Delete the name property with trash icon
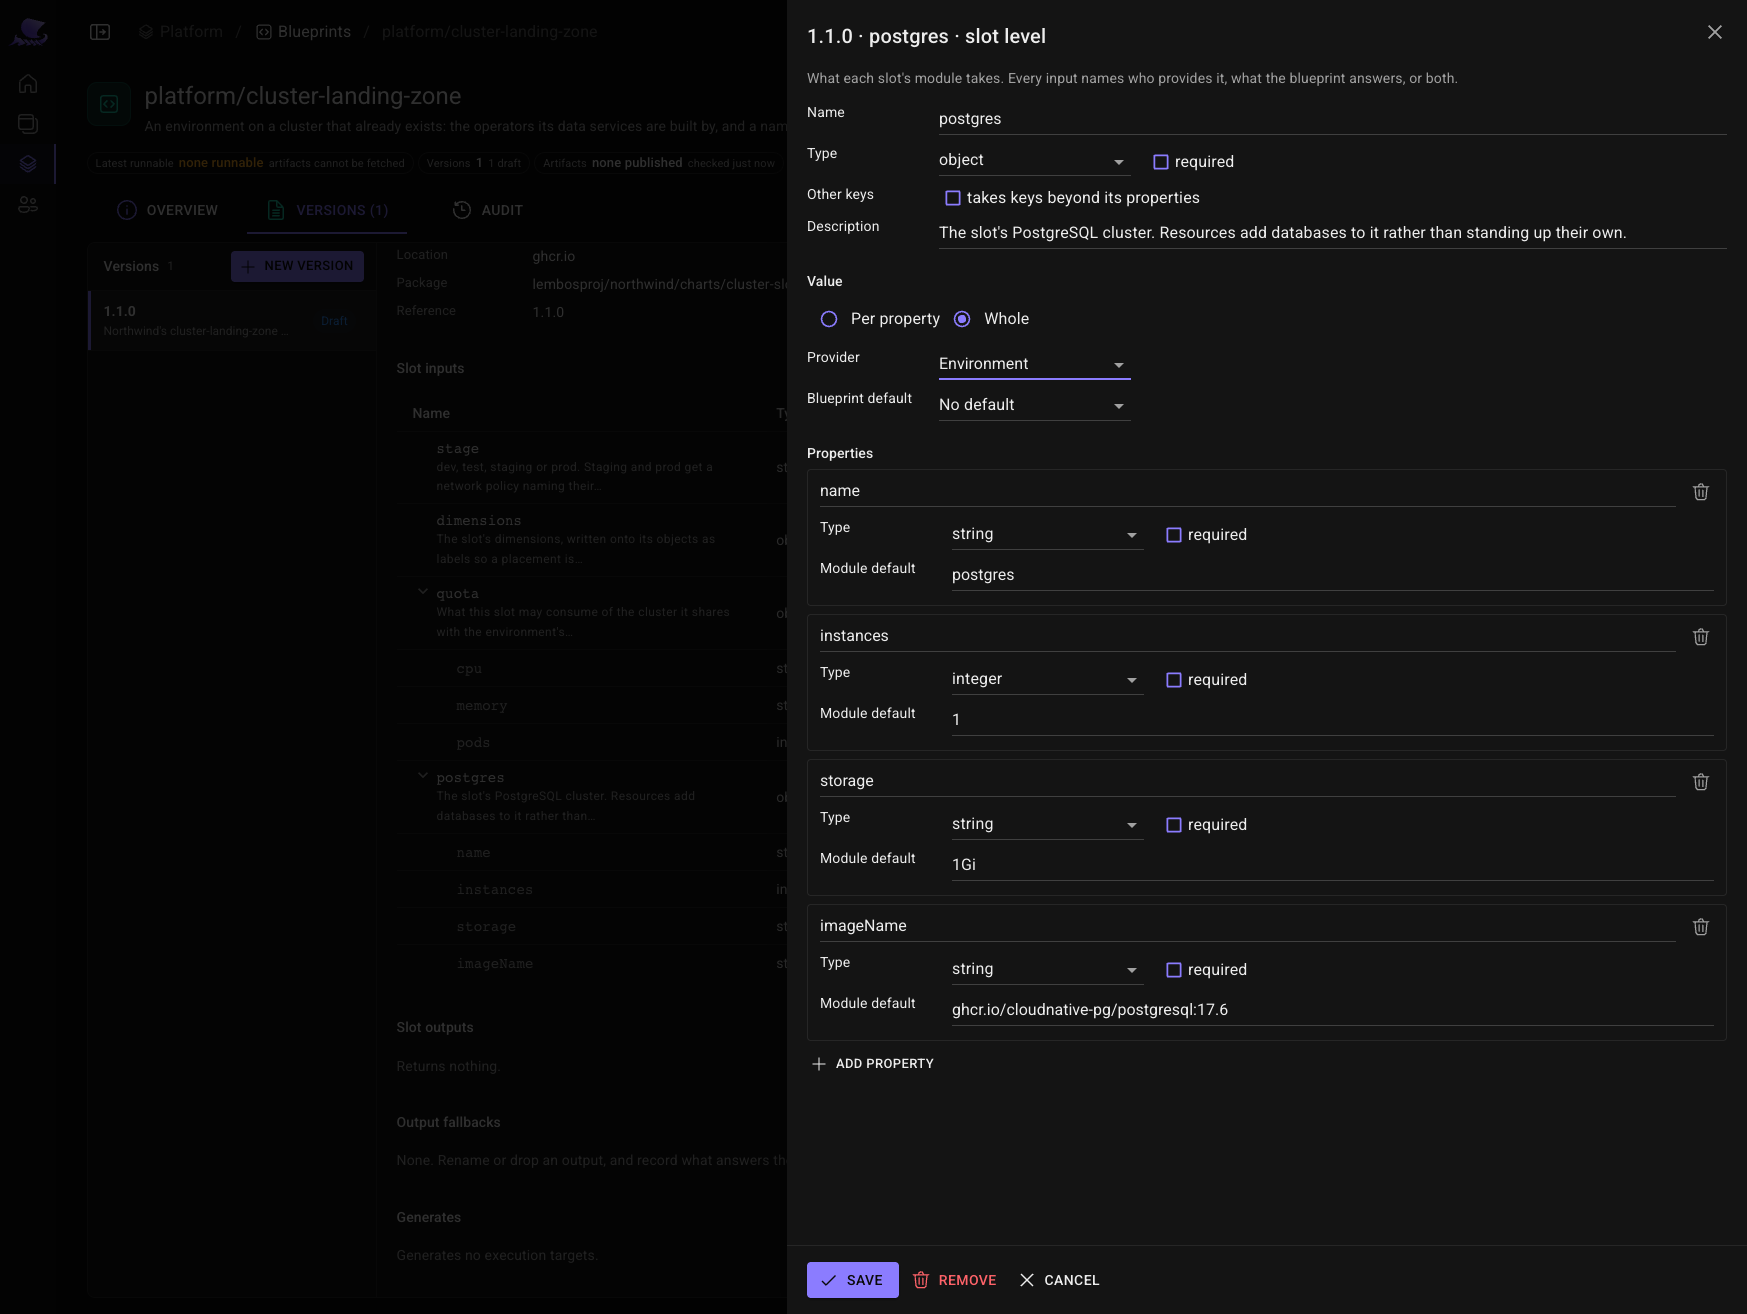Image resolution: width=1747 pixels, height=1314 pixels. [1700, 492]
